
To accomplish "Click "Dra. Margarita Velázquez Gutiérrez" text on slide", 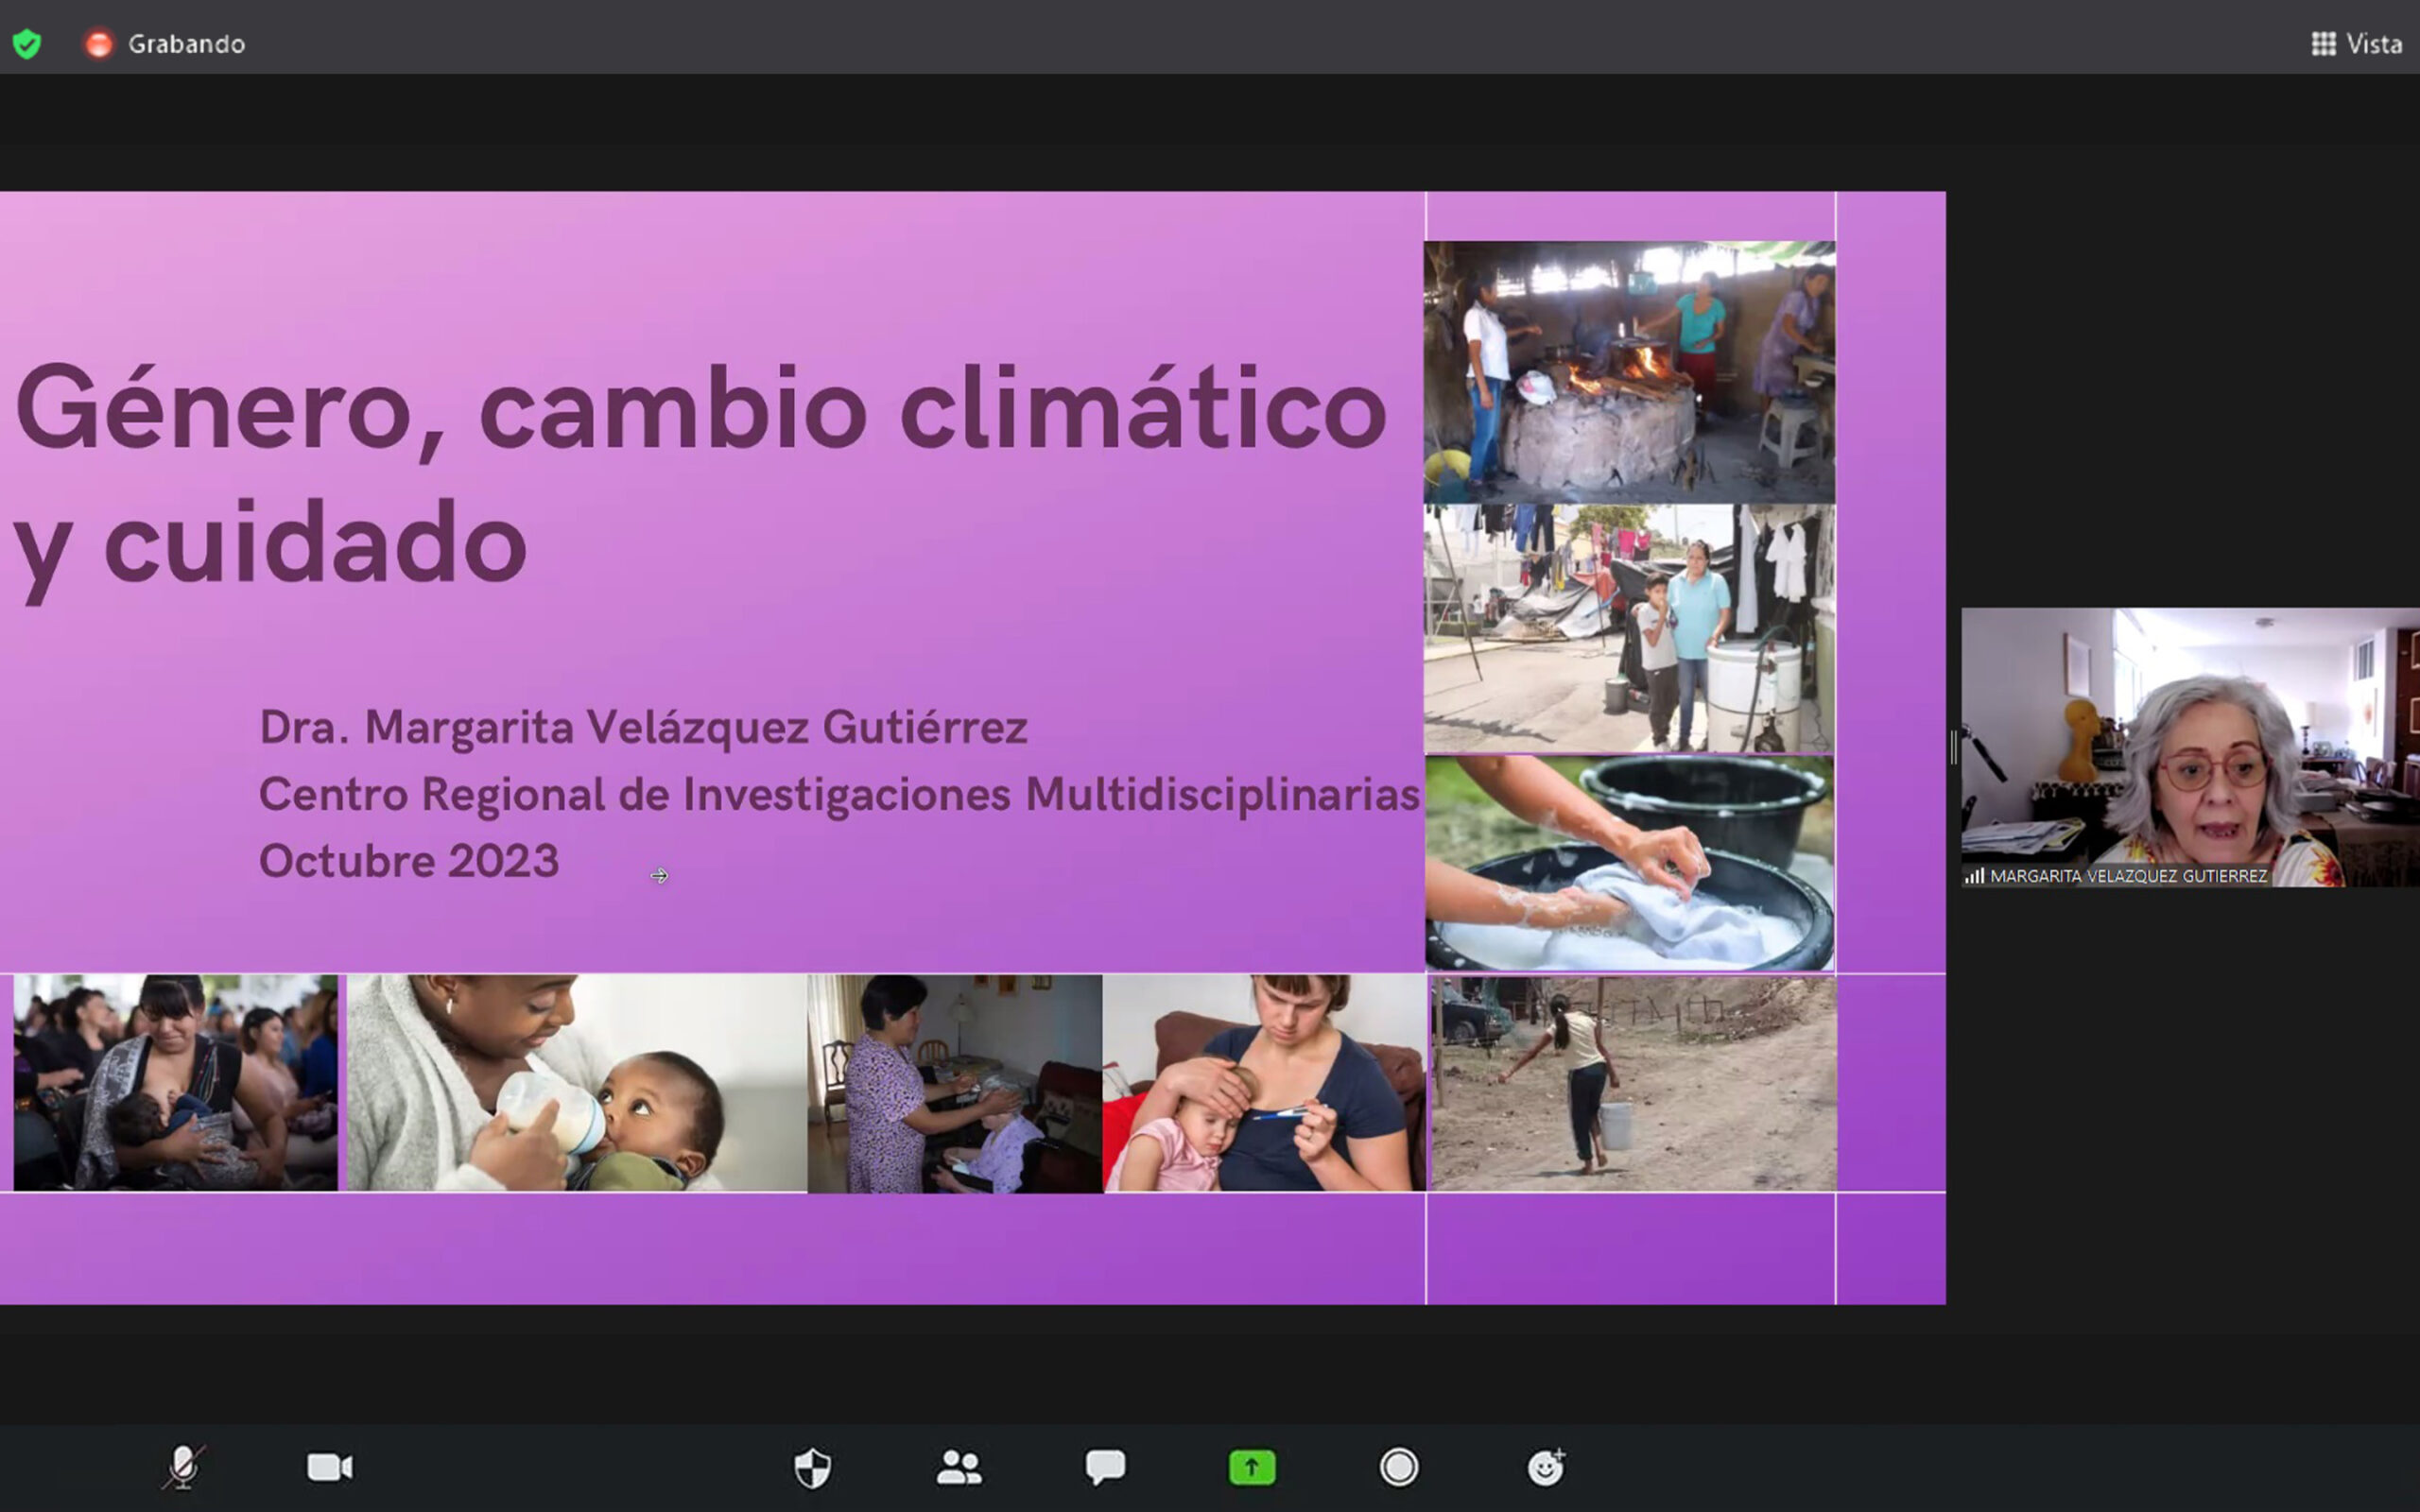I will point(643,728).
